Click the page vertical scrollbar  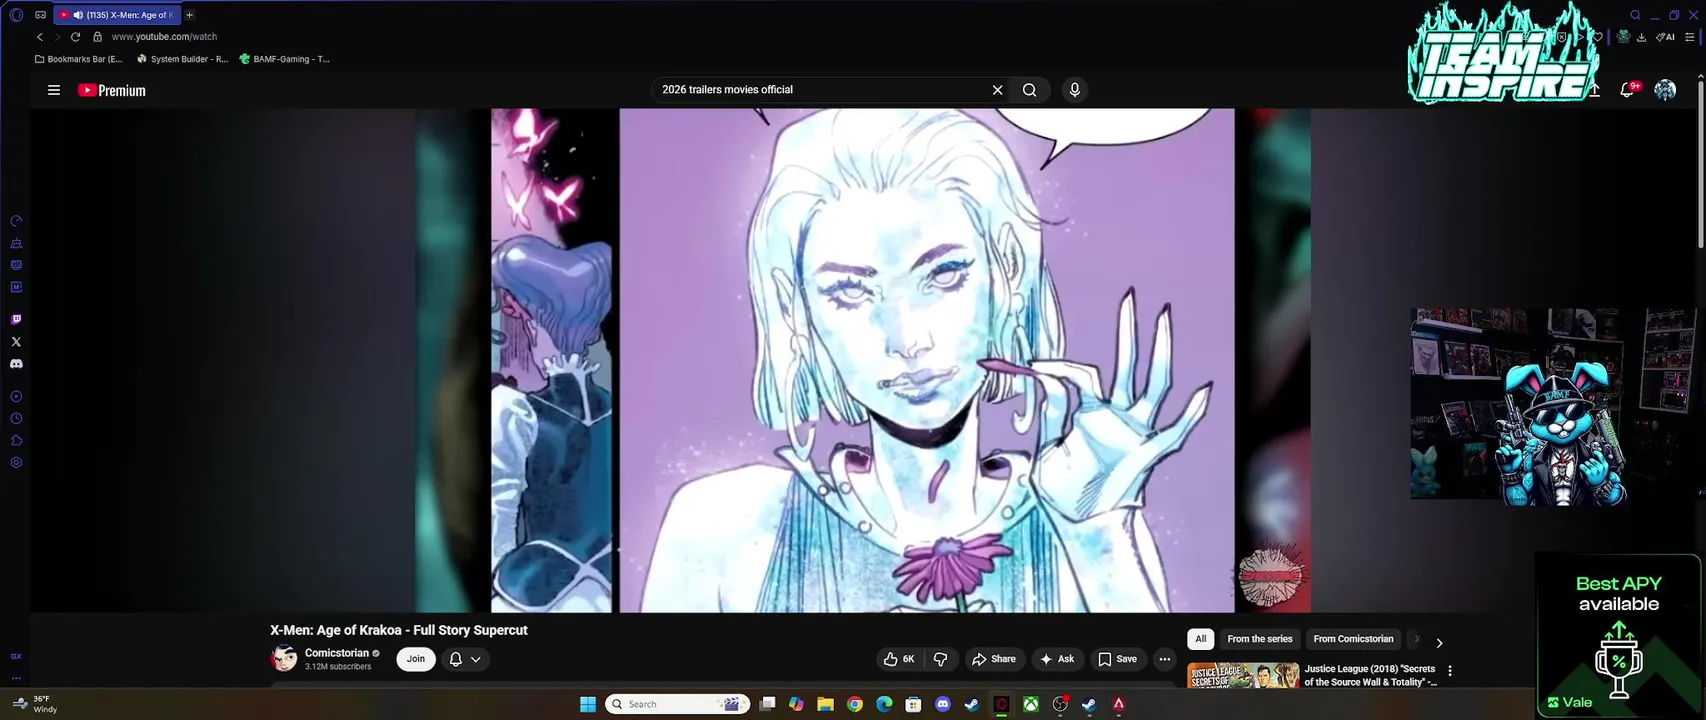pos(1701,165)
